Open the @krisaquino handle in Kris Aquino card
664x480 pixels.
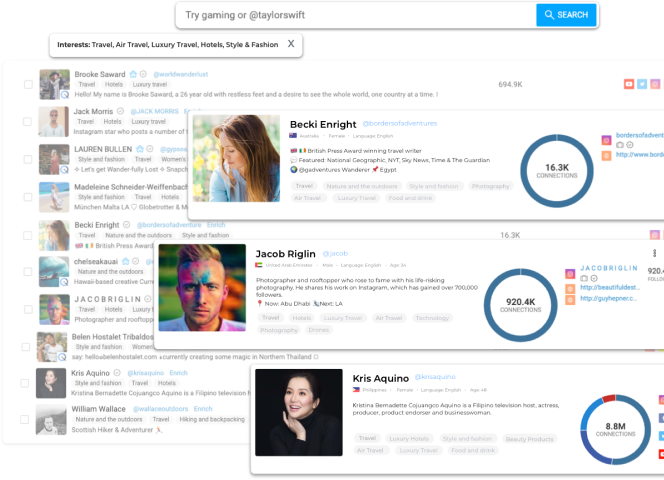[x=435, y=377]
